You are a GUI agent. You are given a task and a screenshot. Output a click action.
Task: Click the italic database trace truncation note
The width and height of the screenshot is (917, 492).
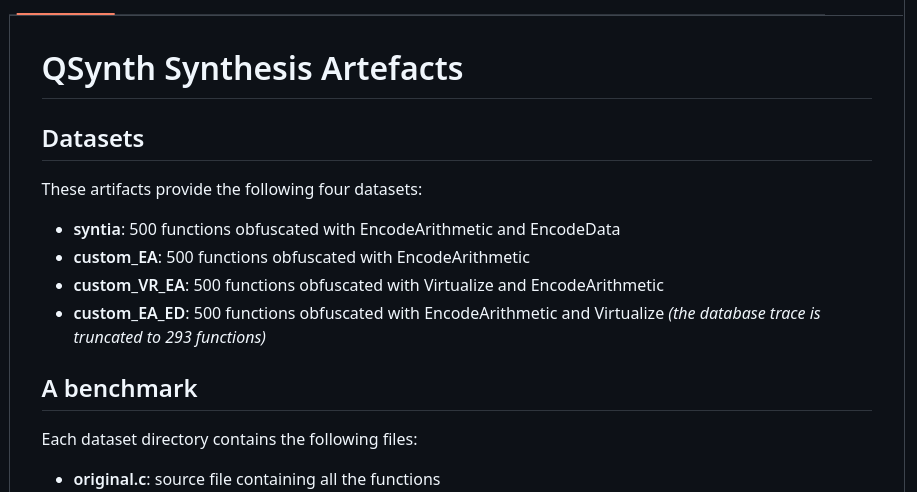click(x=447, y=325)
